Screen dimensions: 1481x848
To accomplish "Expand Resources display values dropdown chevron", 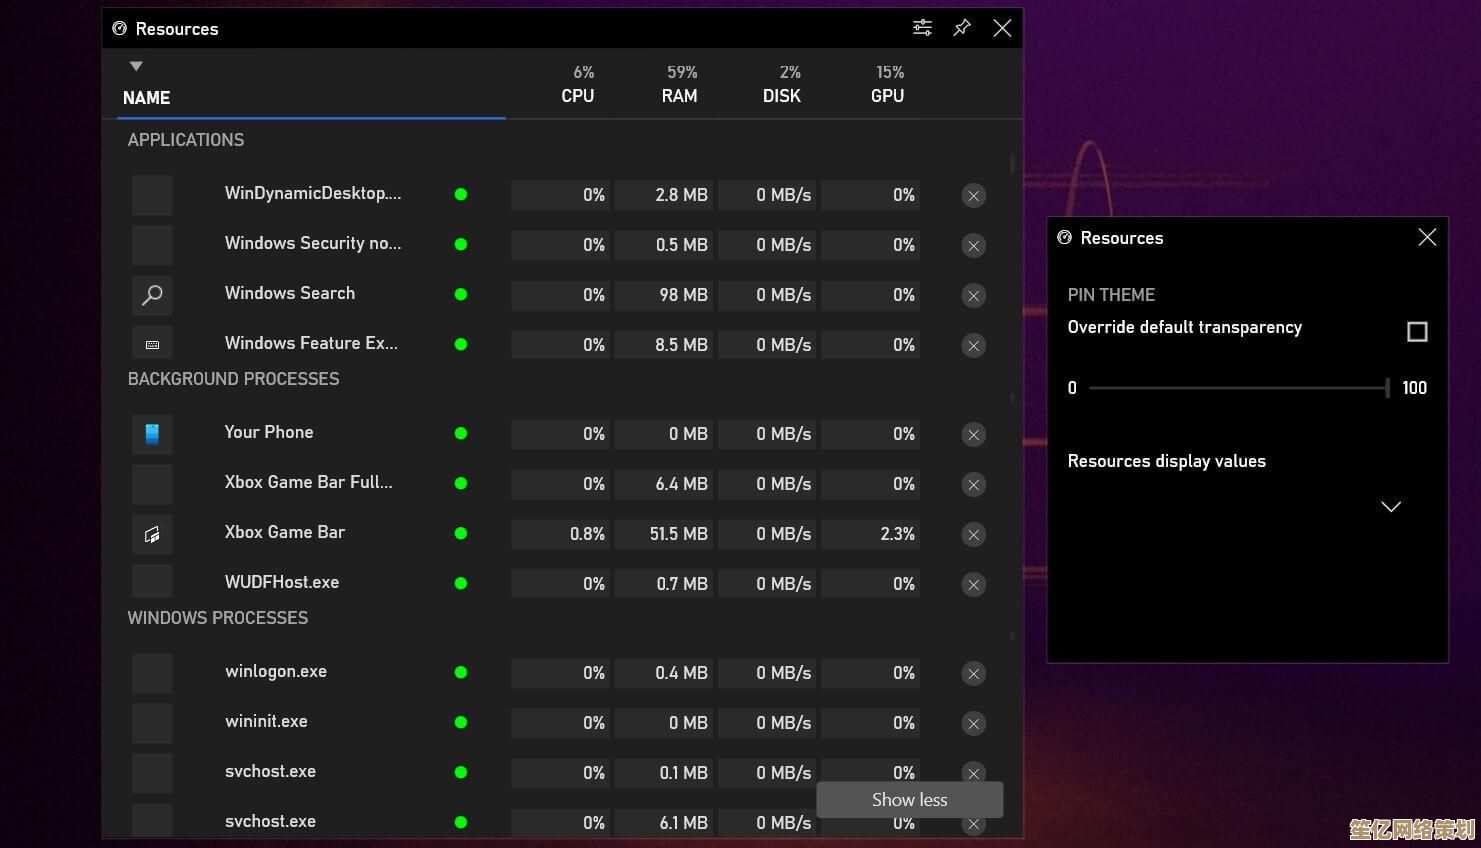I will click(x=1391, y=506).
